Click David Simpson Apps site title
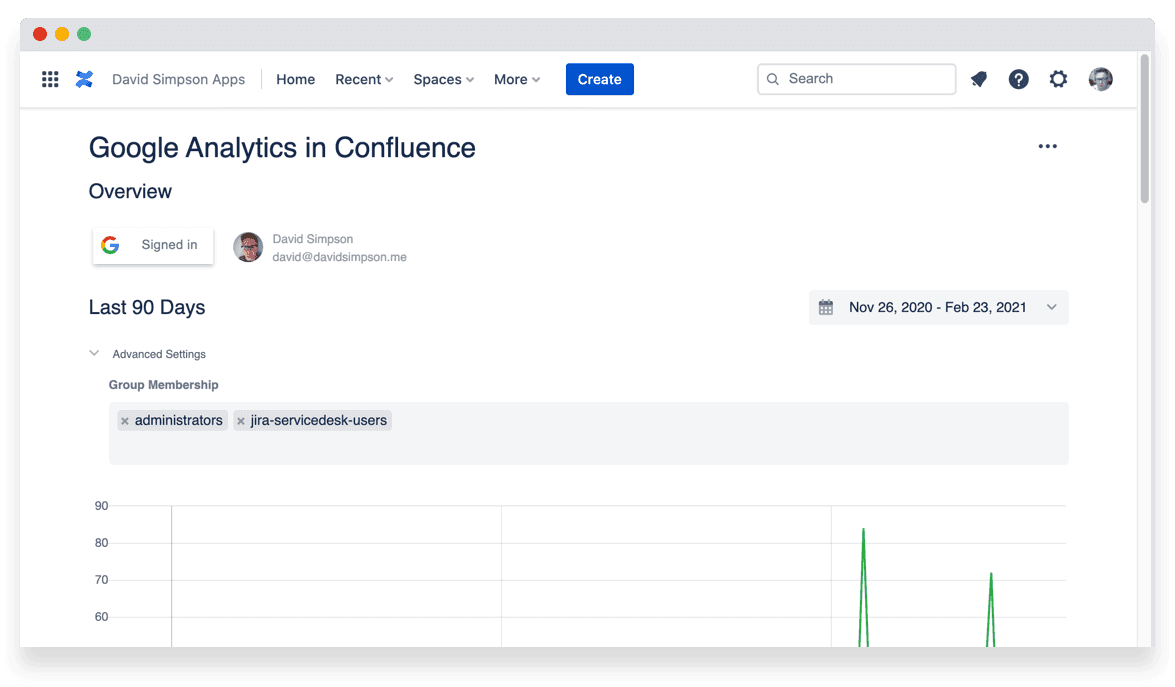 coord(178,79)
